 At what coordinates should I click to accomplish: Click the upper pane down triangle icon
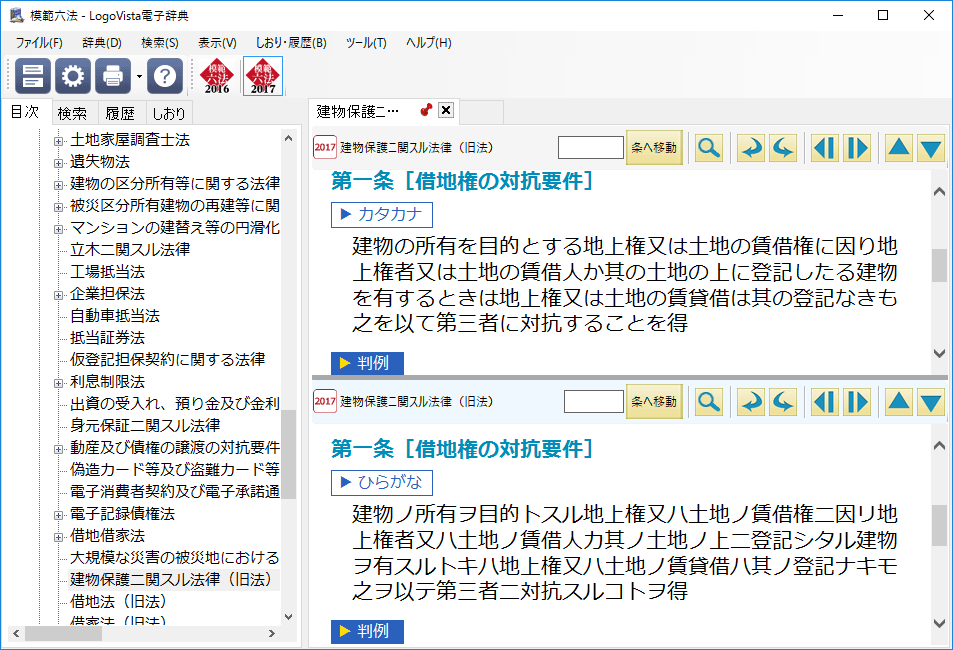931,148
